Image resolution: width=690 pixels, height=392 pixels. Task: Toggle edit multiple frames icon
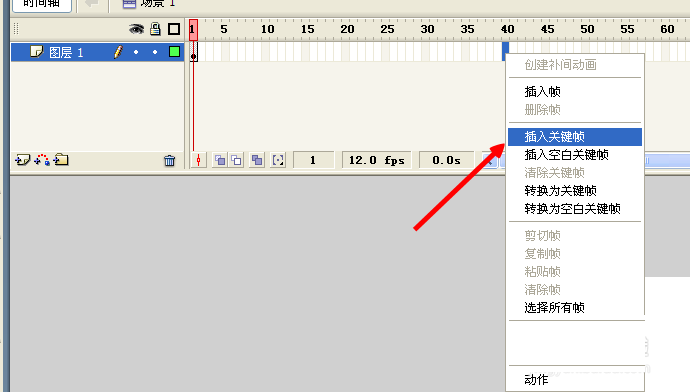point(257,160)
